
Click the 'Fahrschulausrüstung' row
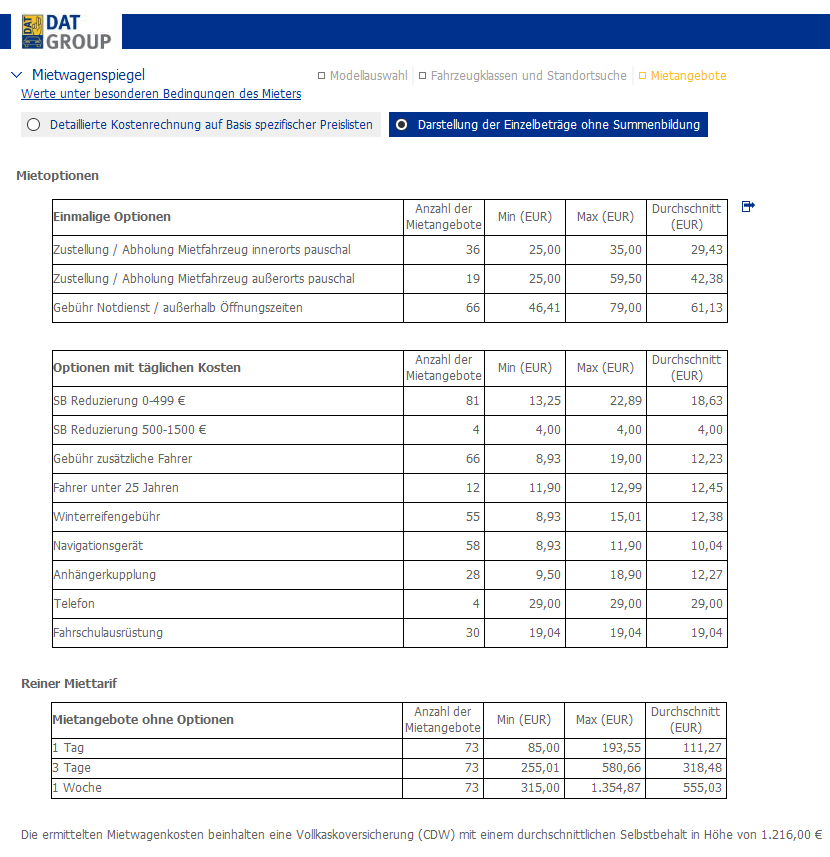[108, 633]
